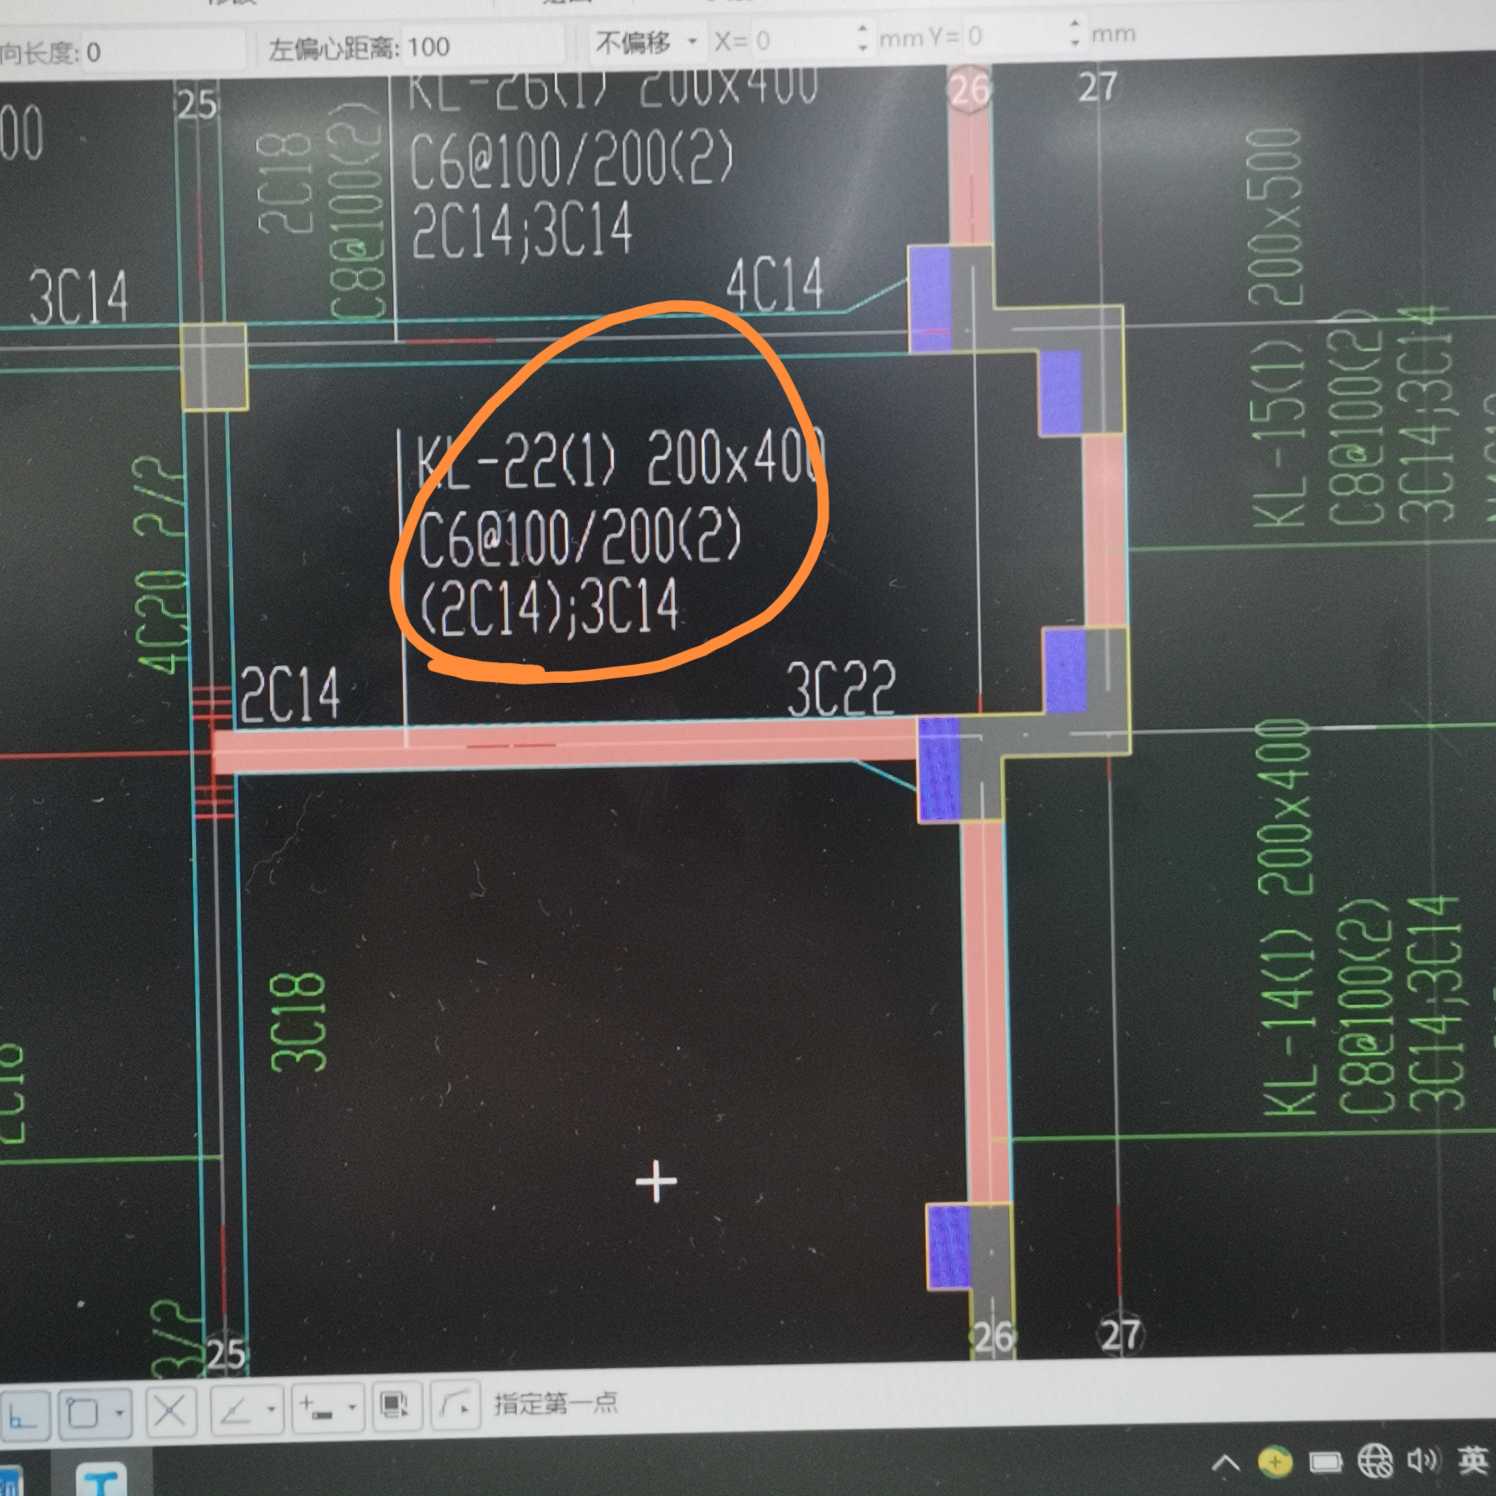Toggle the intersection point snap icon
The width and height of the screenshot is (1496, 1496).
[x=170, y=1412]
